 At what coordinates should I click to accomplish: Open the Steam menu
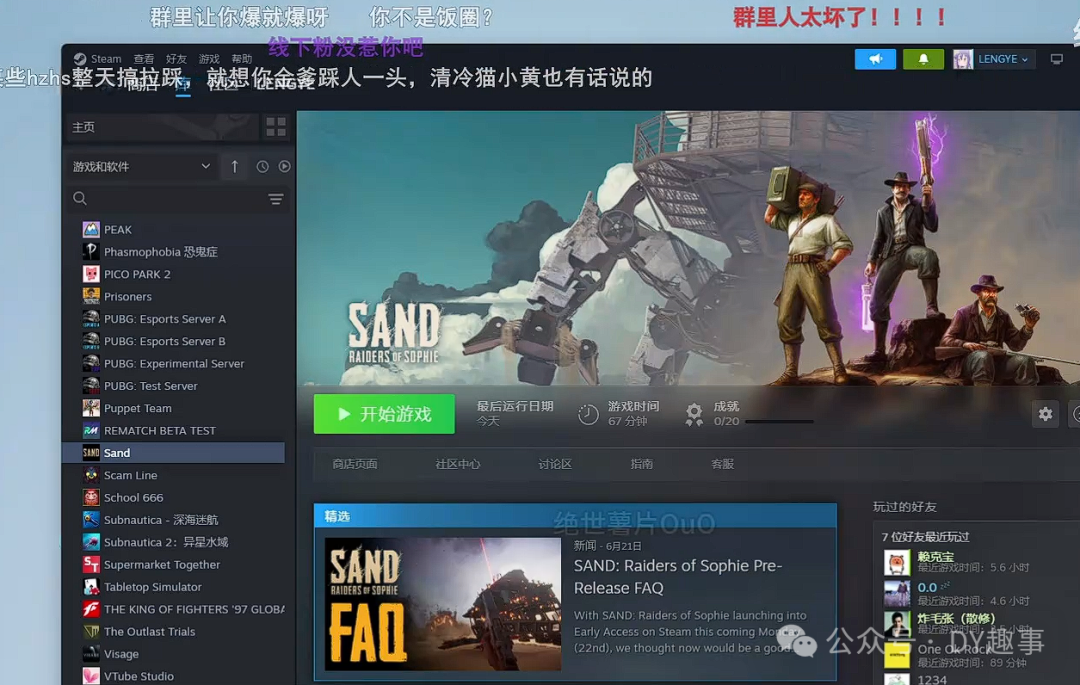[98, 59]
